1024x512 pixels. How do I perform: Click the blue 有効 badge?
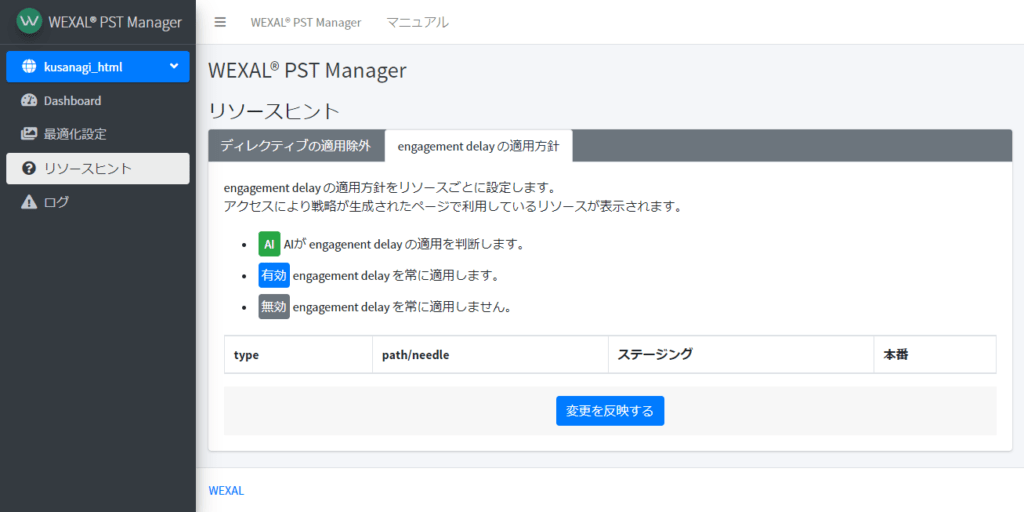click(x=274, y=276)
